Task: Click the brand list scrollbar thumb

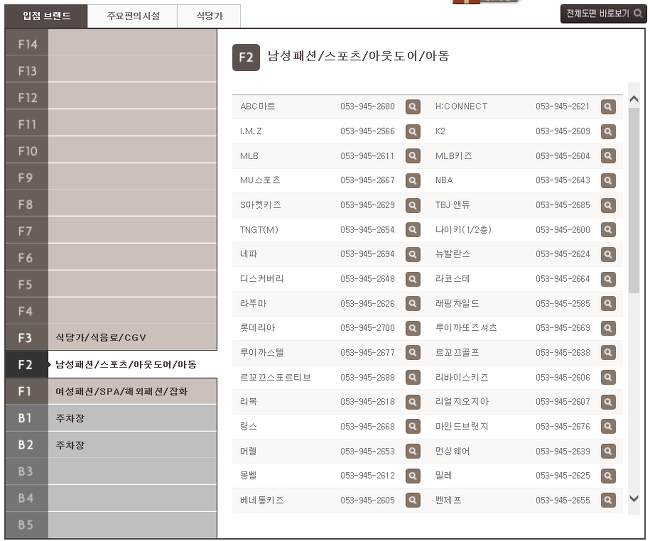Action: tap(634, 201)
